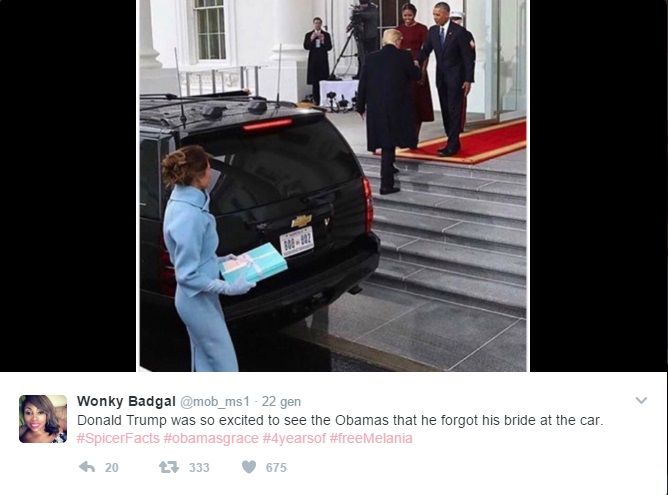Click the 675 likes count
Image resolution: width=668 pixels, height=495 pixels.
click(x=276, y=468)
